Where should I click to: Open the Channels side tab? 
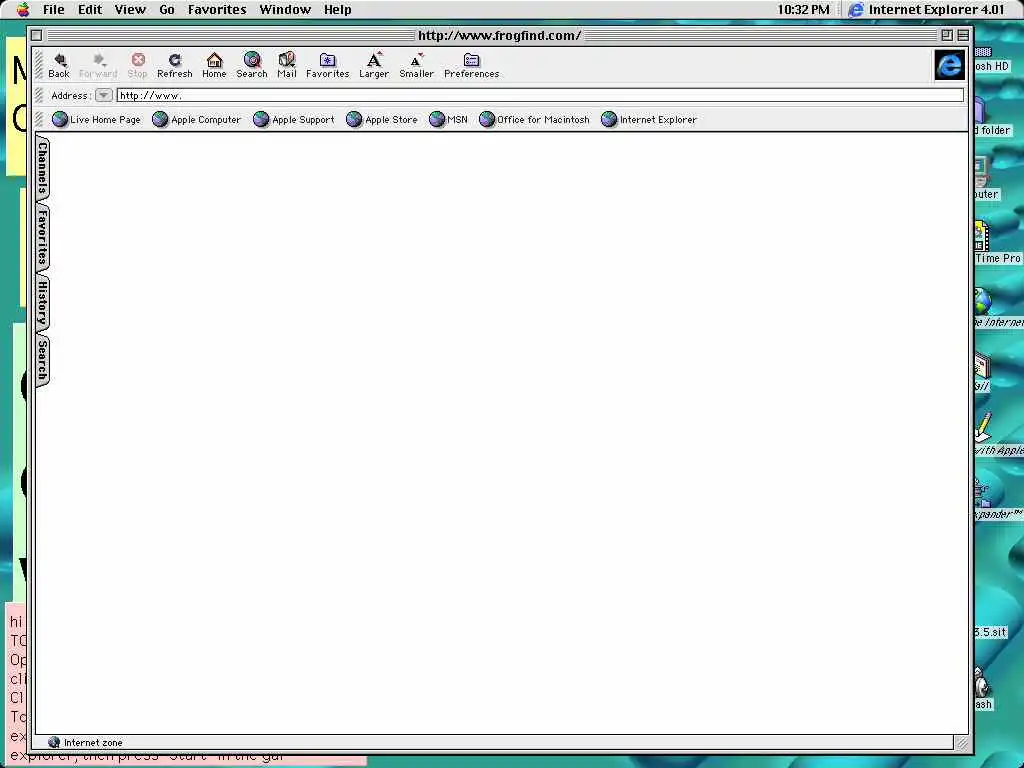[42, 168]
